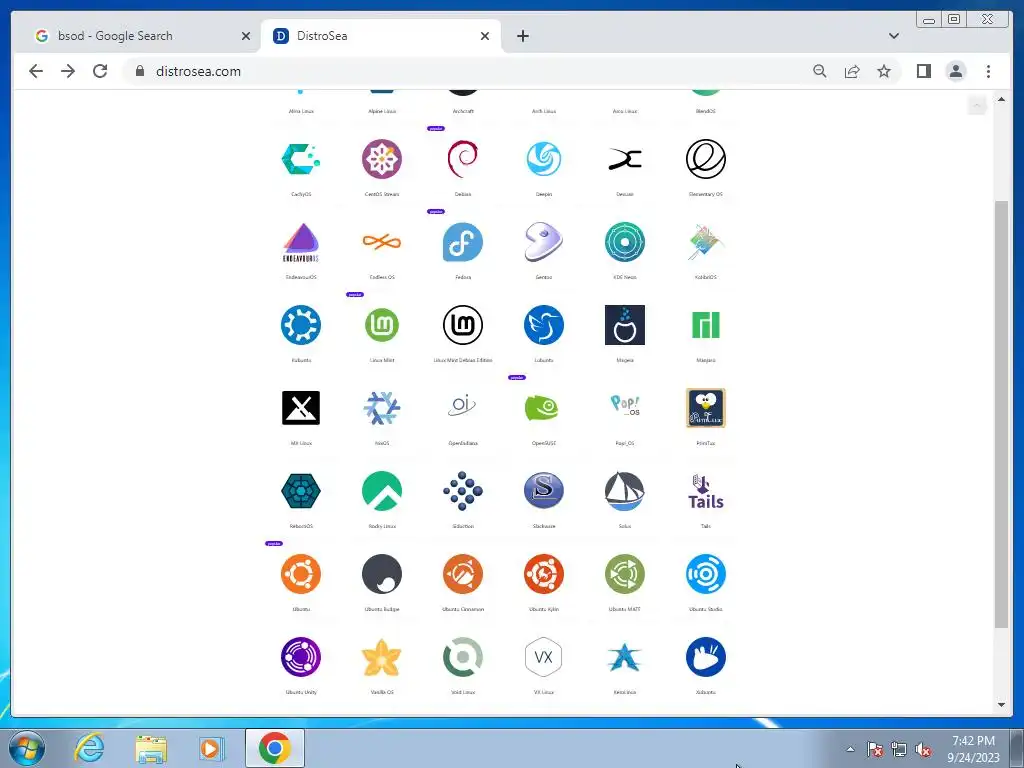
Task: Click the Alma Linux label
Action: point(301,111)
